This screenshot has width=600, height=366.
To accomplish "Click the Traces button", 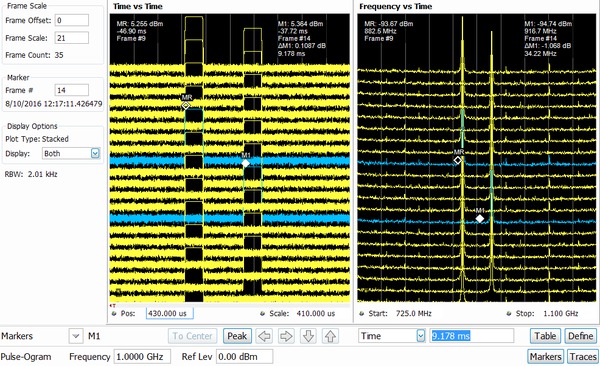I will tap(583, 357).
